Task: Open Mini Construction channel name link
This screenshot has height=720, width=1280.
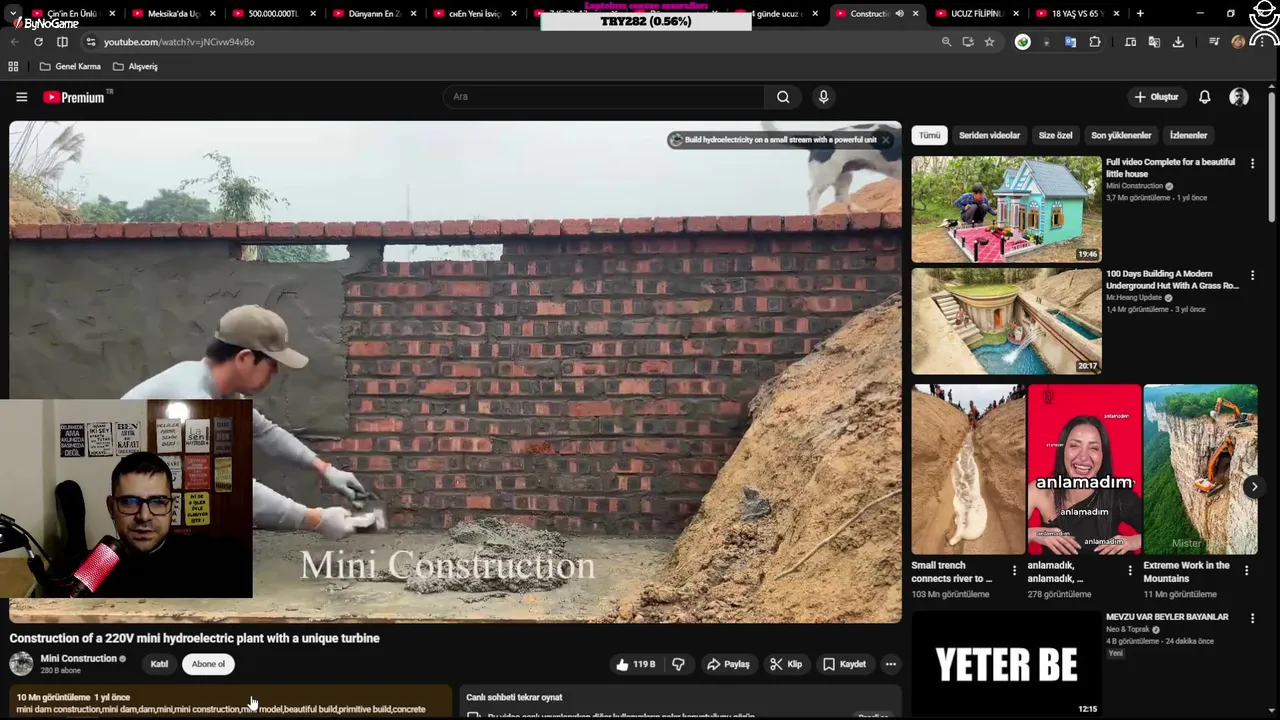Action: click(x=79, y=658)
